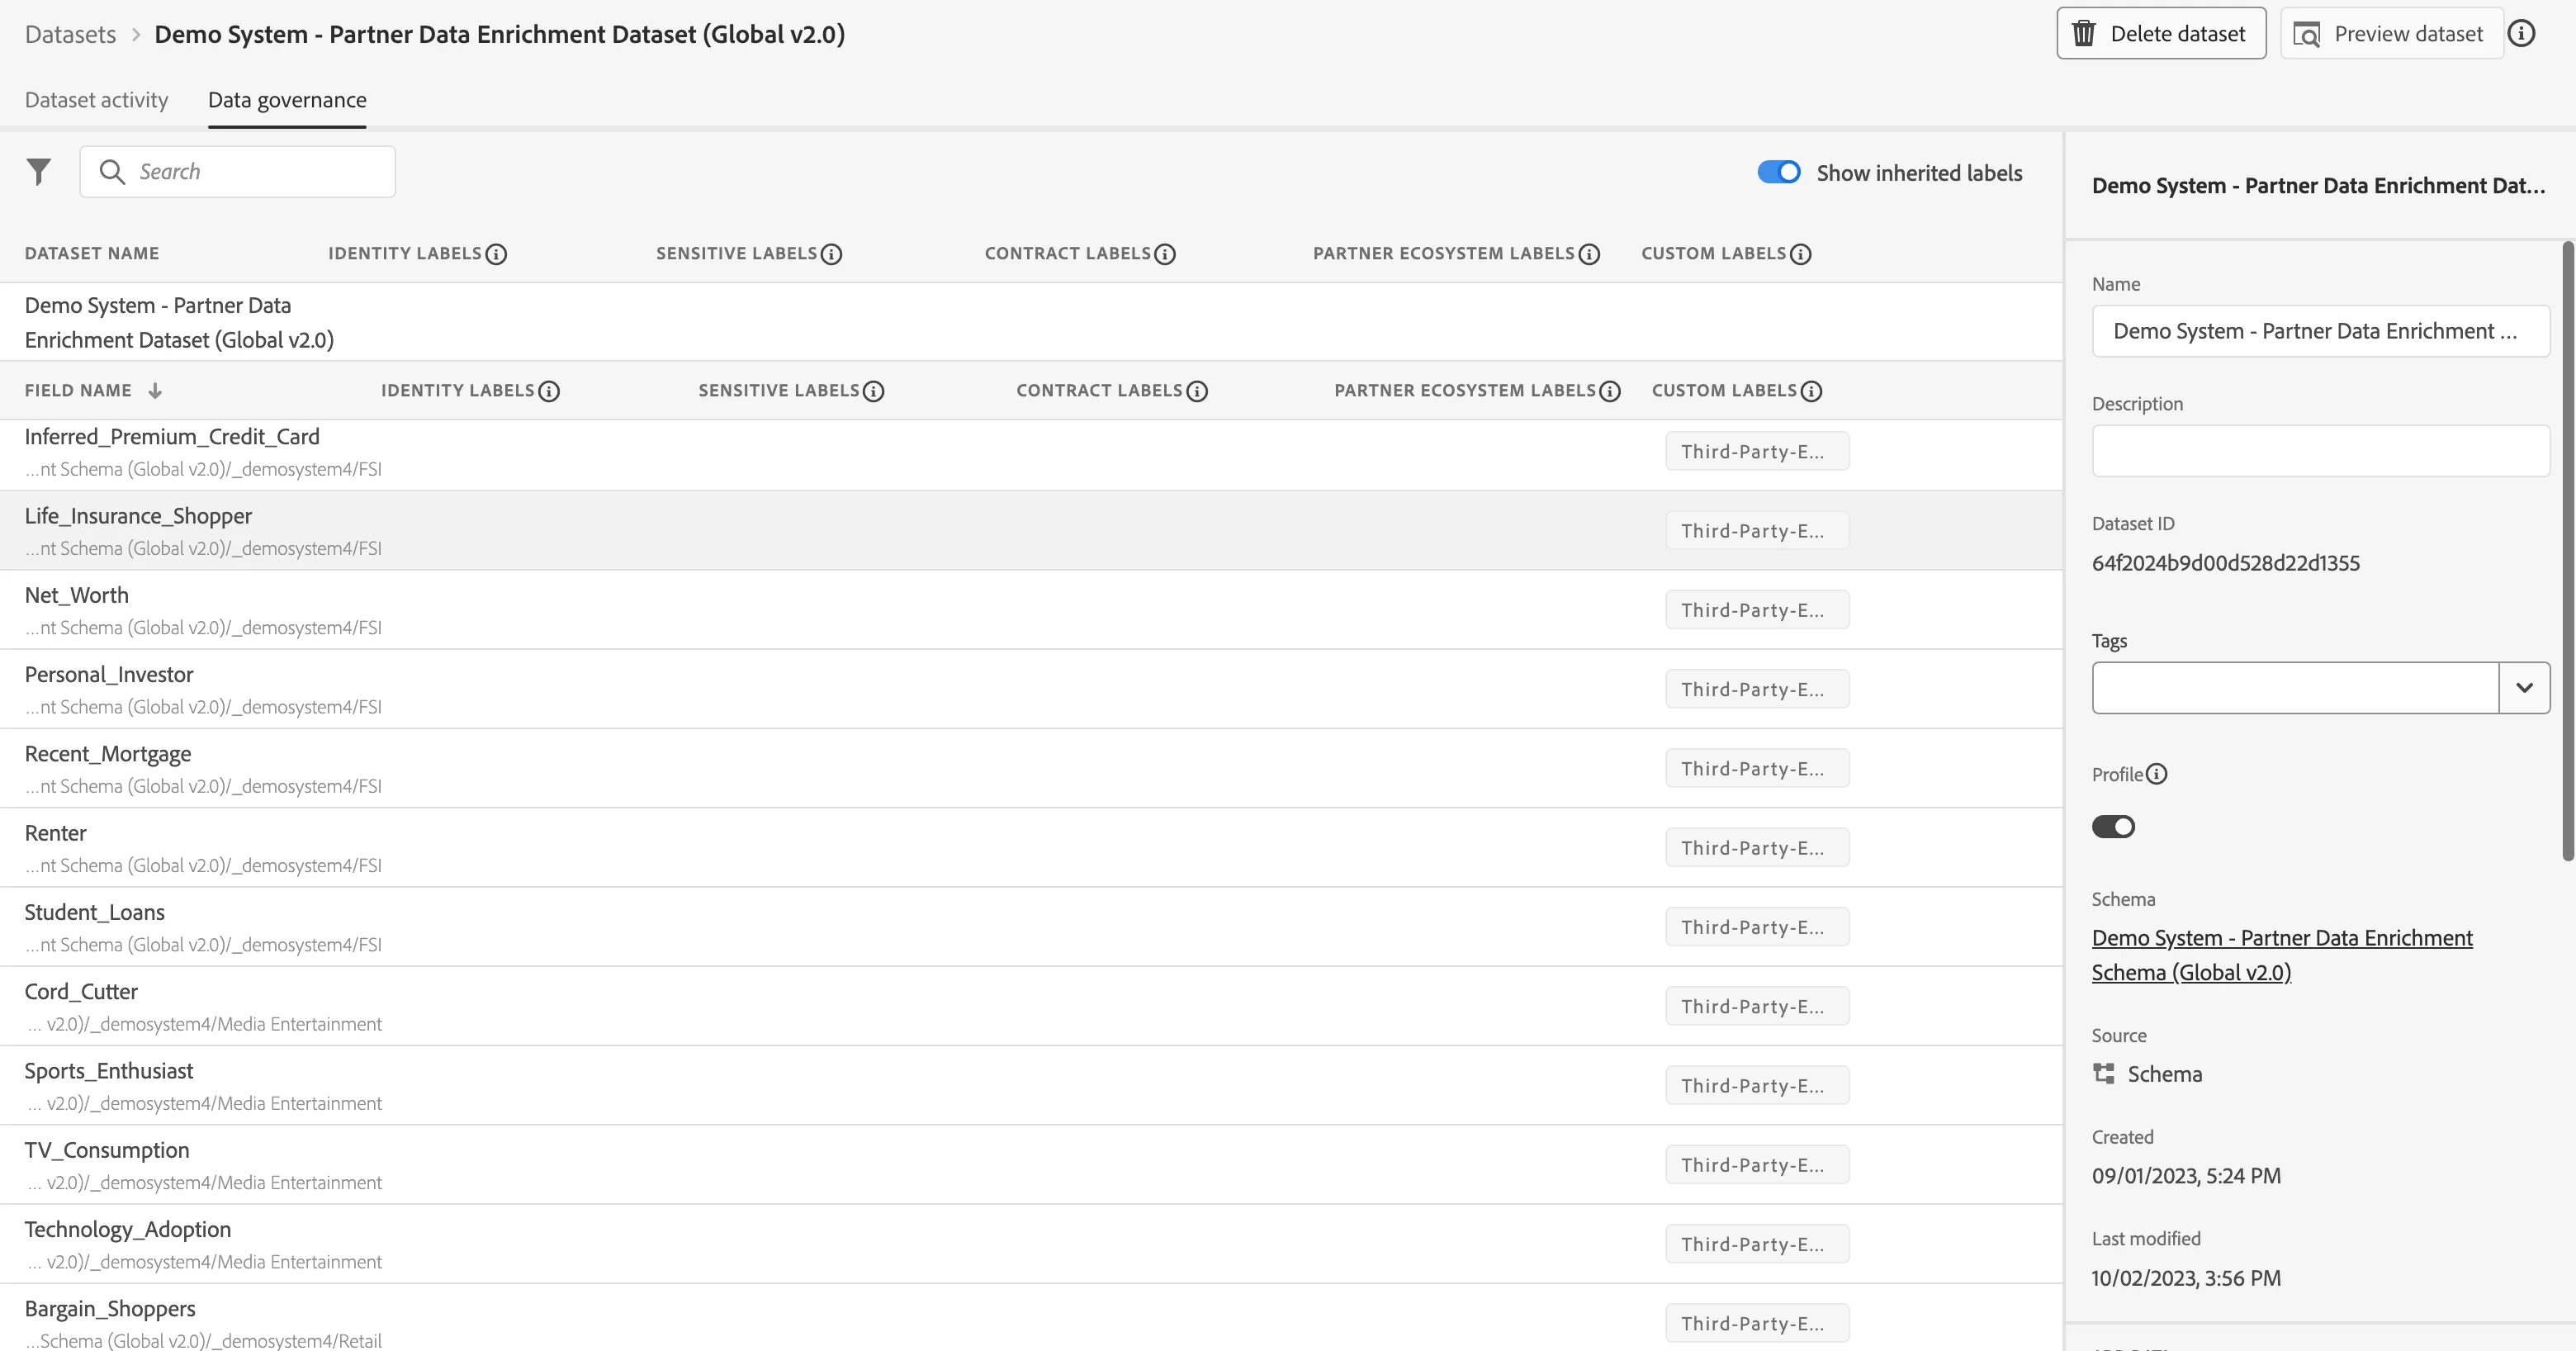Click field-level Sensitive Labels info icon
Screen dimensions: 2576x1351
tap(873, 391)
